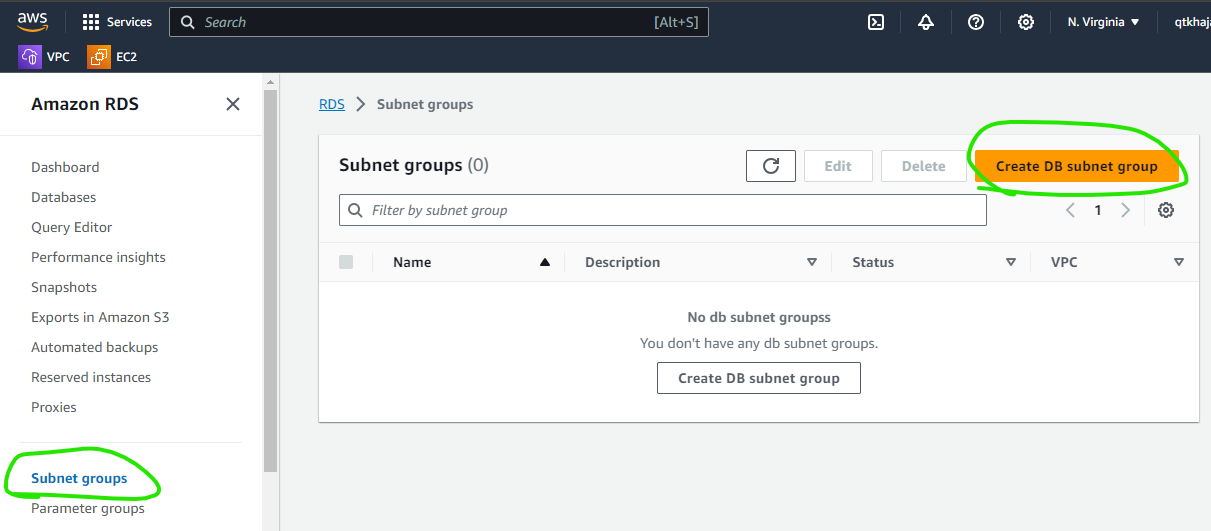
Task: Sort by Name ascending arrow
Action: point(545,262)
